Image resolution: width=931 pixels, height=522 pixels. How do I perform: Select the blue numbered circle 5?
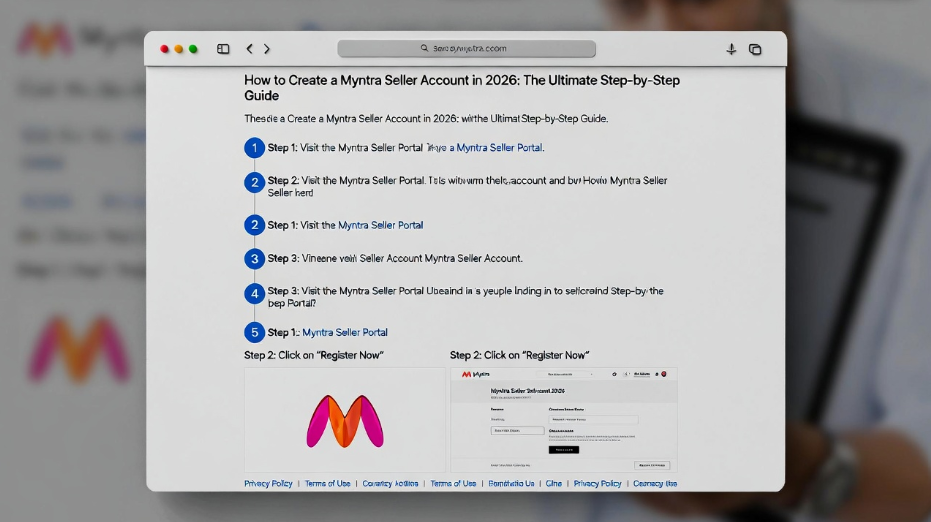[254, 332]
